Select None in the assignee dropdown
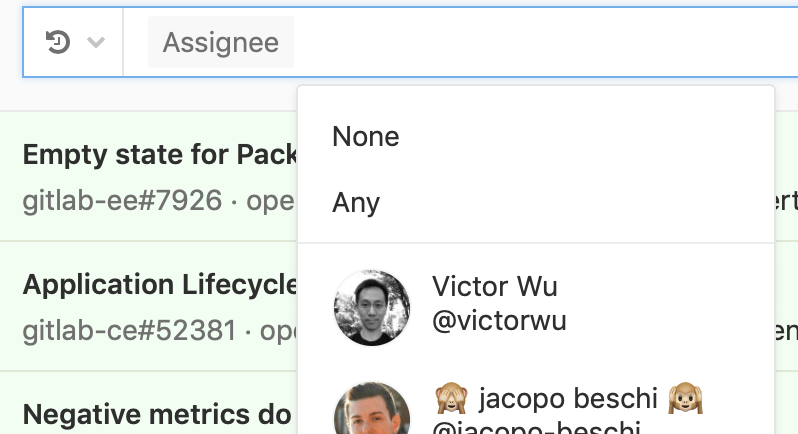This screenshot has width=798, height=434. tap(366, 136)
